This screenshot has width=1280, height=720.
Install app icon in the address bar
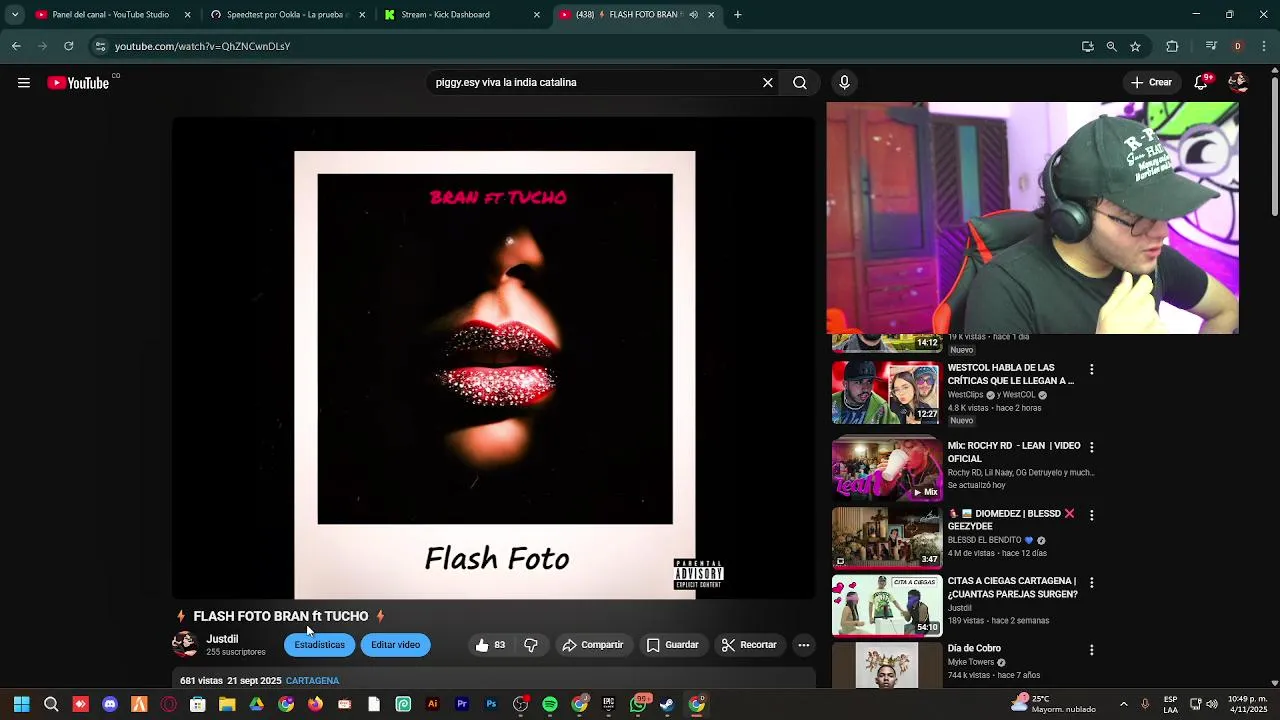coord(1087,46)
